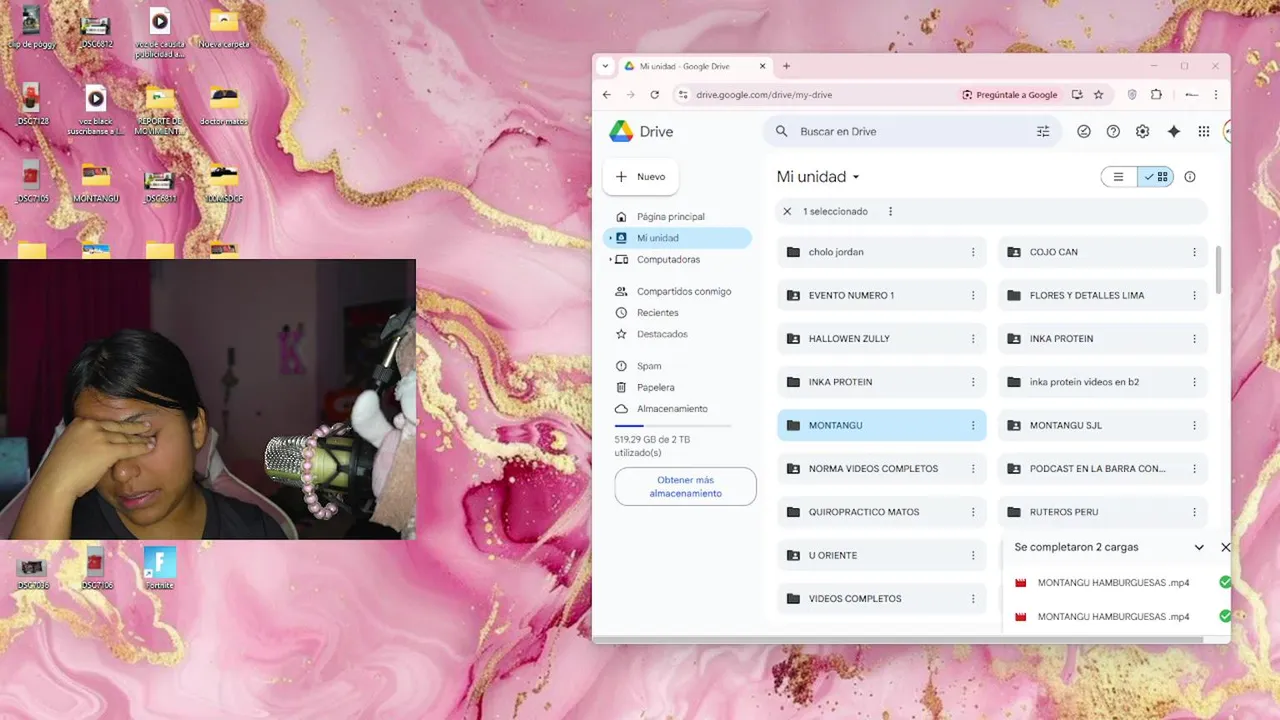The height and width of the screenshot is (720, 1280).
Task: Open more options for COJO CAN folder
Action: coord(1194,252)
